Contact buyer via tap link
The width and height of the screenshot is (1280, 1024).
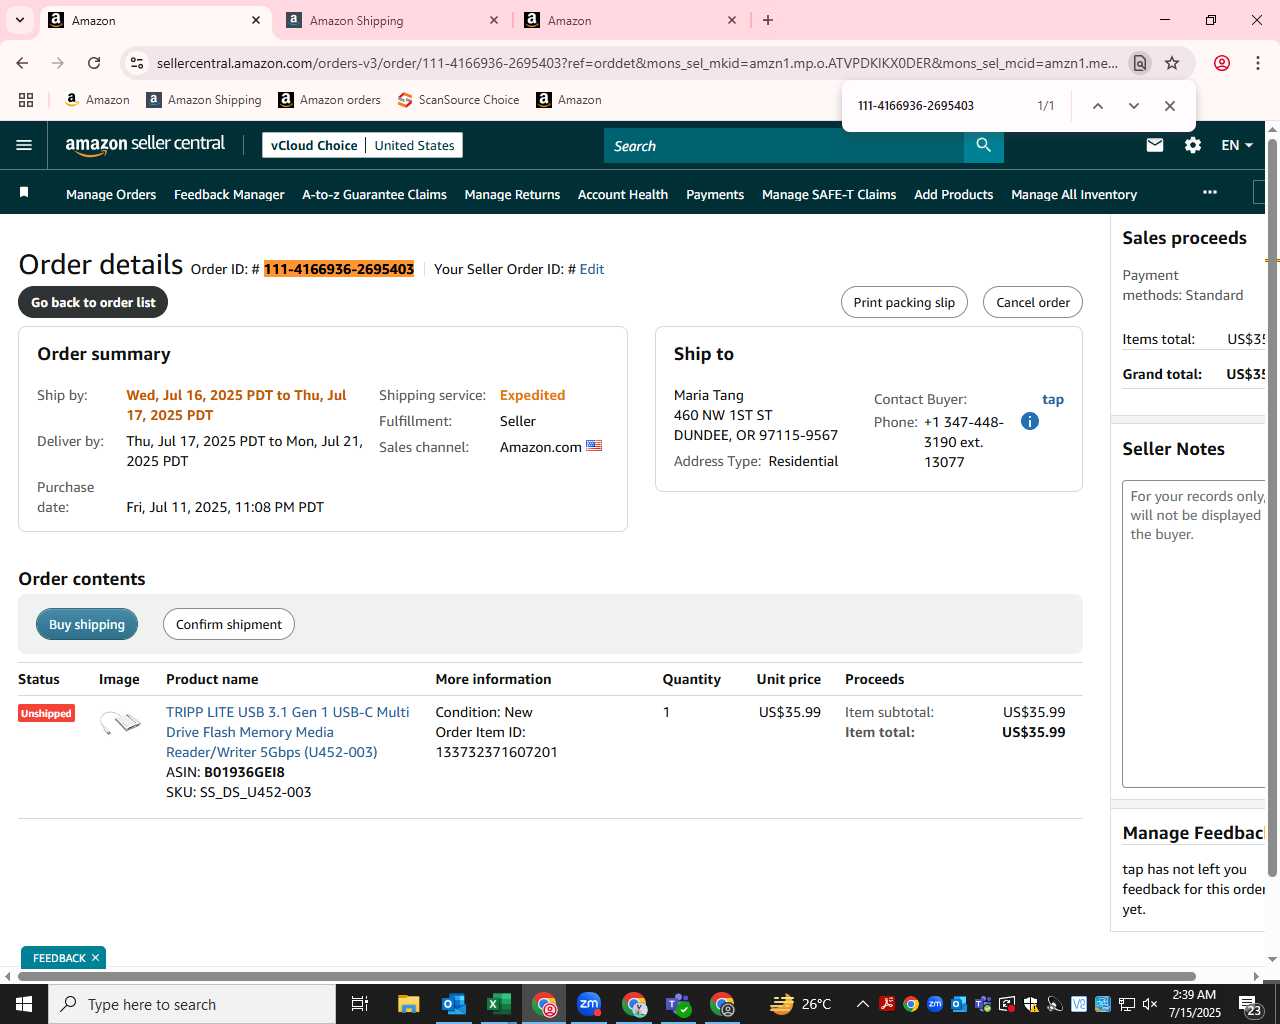tap(1053, 399)
